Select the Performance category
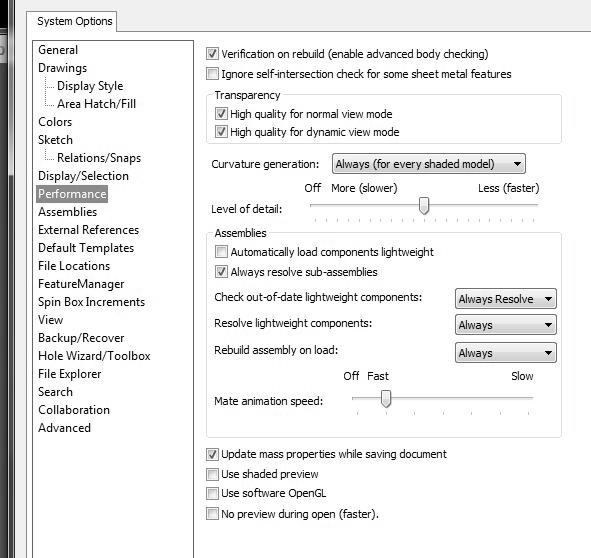The height and width of the screenshot is (558, 591). (72, 194)
